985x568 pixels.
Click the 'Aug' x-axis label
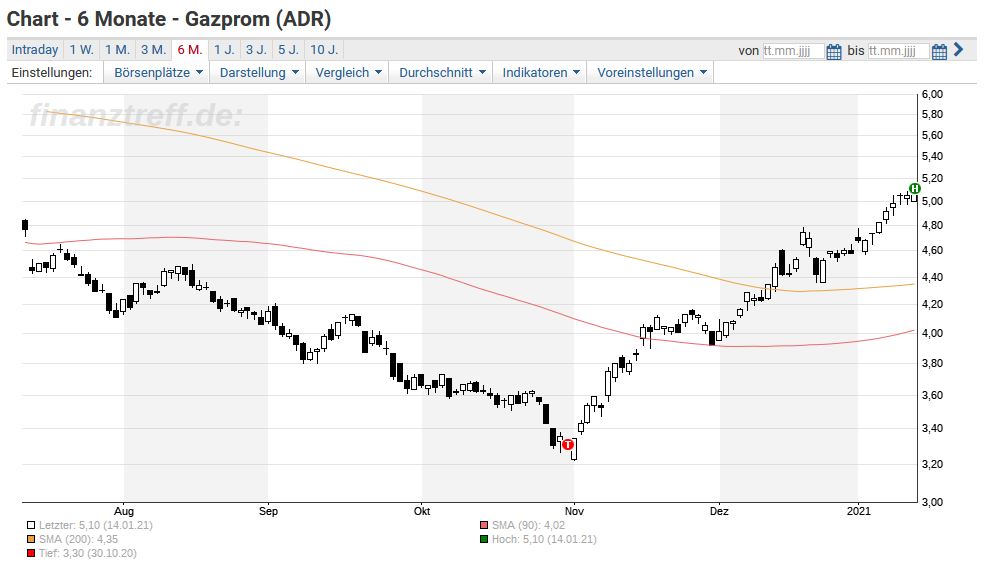pos(124,511)
